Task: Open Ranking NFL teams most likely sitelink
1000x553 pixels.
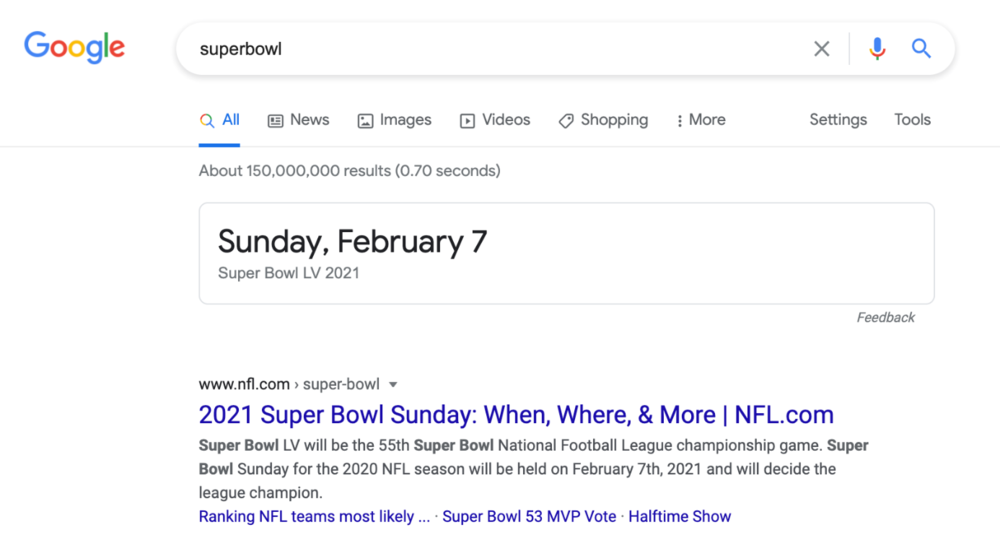Action: pyautogui.click(x=314, y=517)
